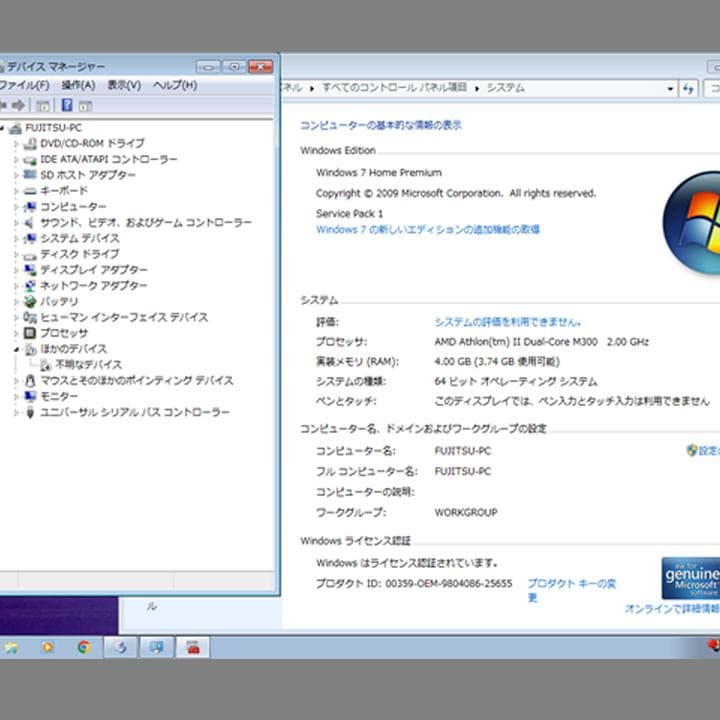
Task: Click the genuine Microsoft software badge
Action: pos(691,578)
